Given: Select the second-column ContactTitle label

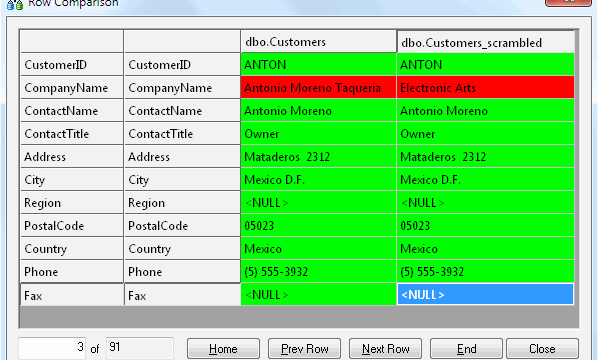Looking at the screenshot, I should pos(182,133).
